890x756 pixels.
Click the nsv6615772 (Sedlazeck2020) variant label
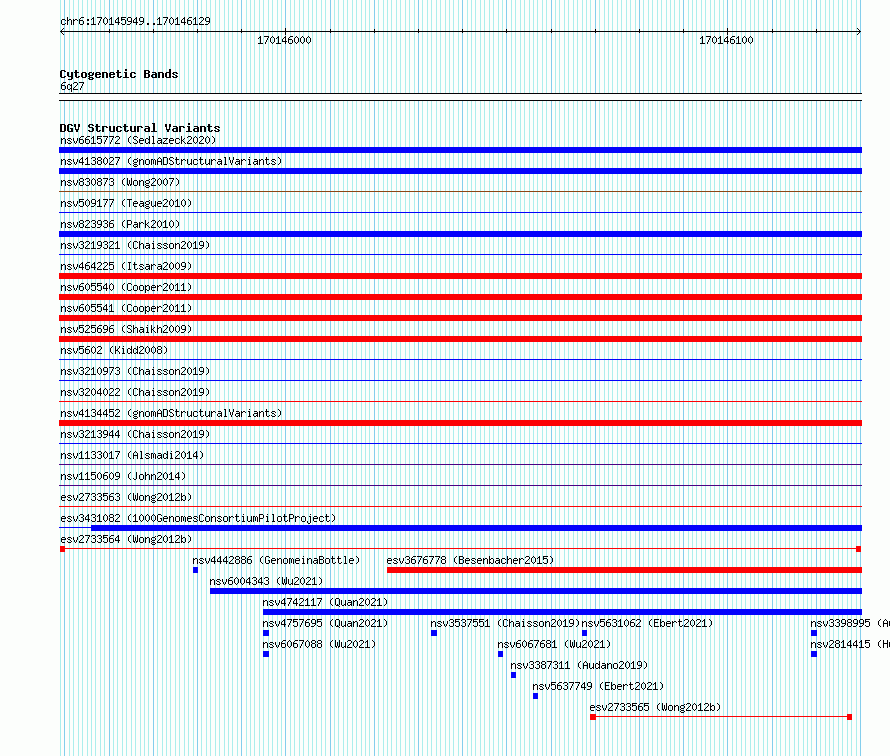(x=138, y=140)
